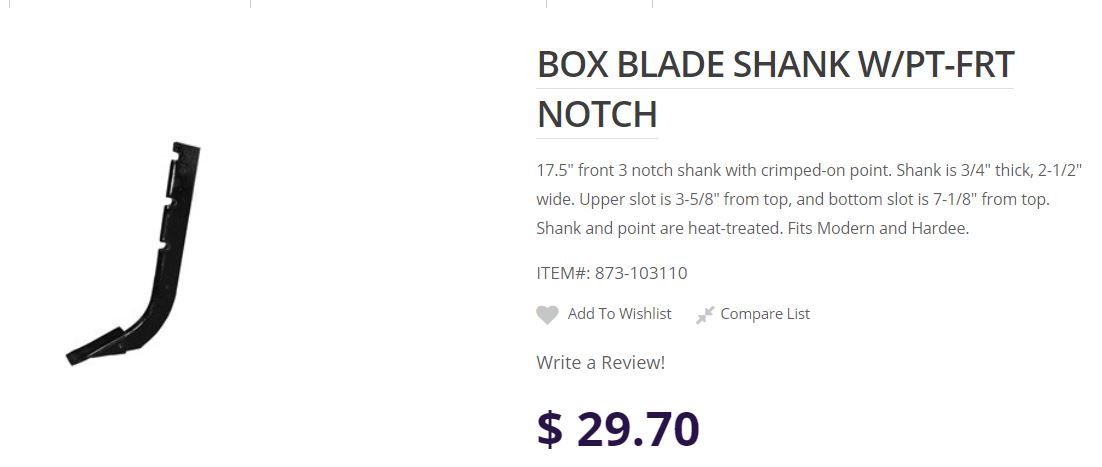Open the Add To Wishlist link

click(619, 314)
